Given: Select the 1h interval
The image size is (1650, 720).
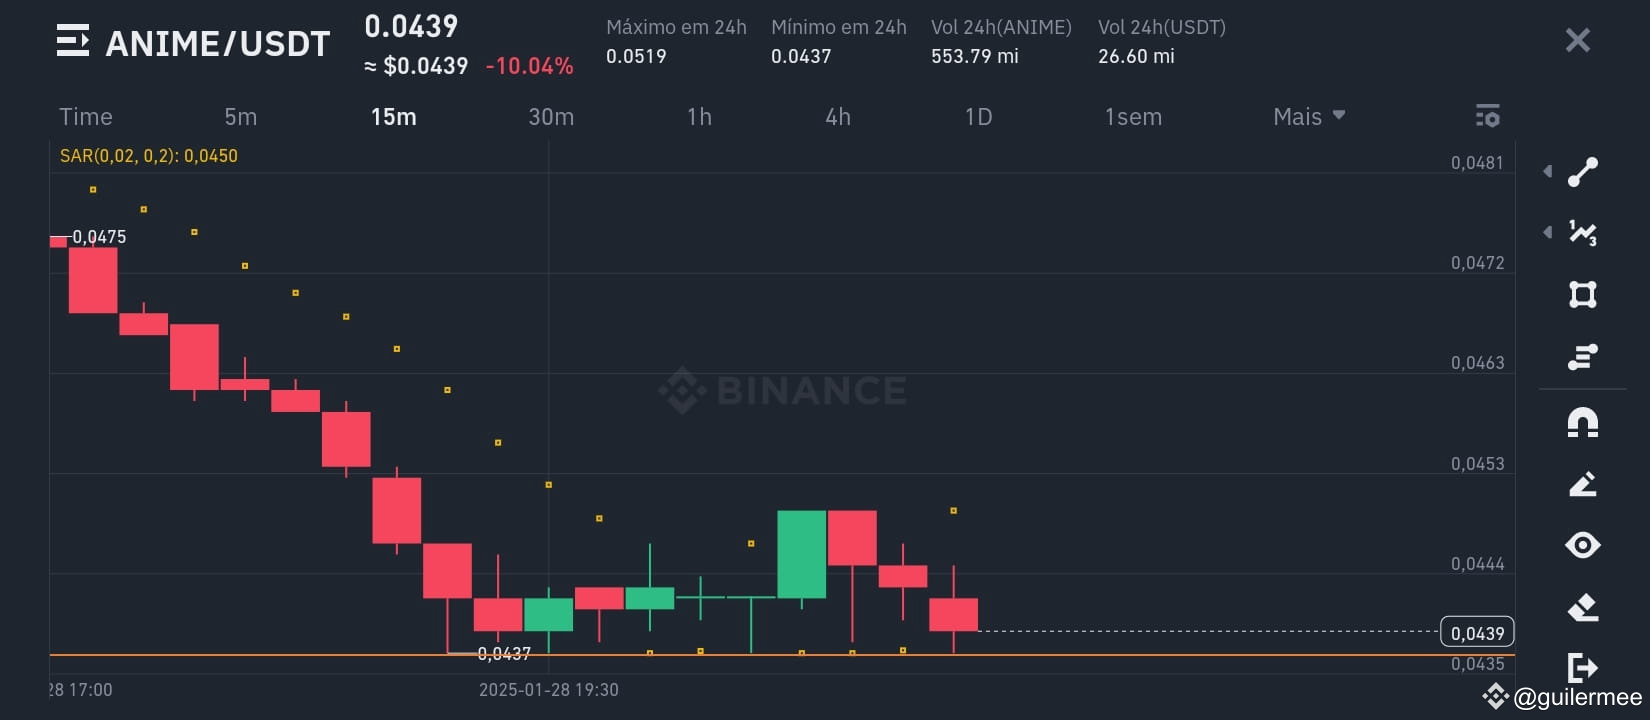Looking at the screenshot, I should (x=699, y=116).
